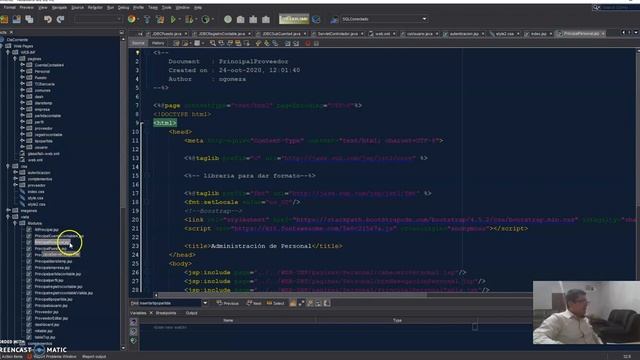Click Last Edit icon in editor toolbar

click(176, 43)
